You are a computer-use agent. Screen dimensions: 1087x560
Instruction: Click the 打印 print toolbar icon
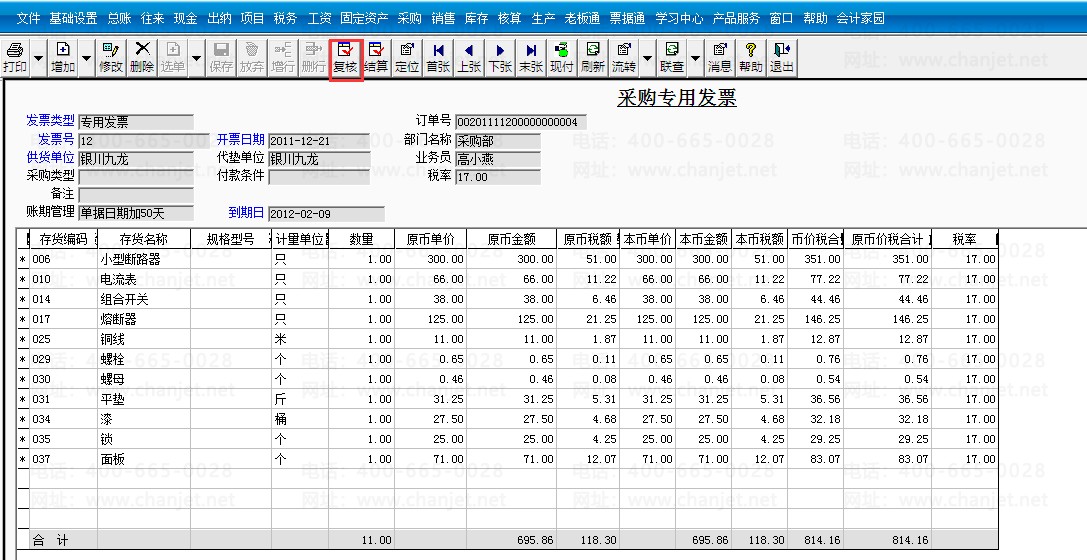(x=15, y=58)
